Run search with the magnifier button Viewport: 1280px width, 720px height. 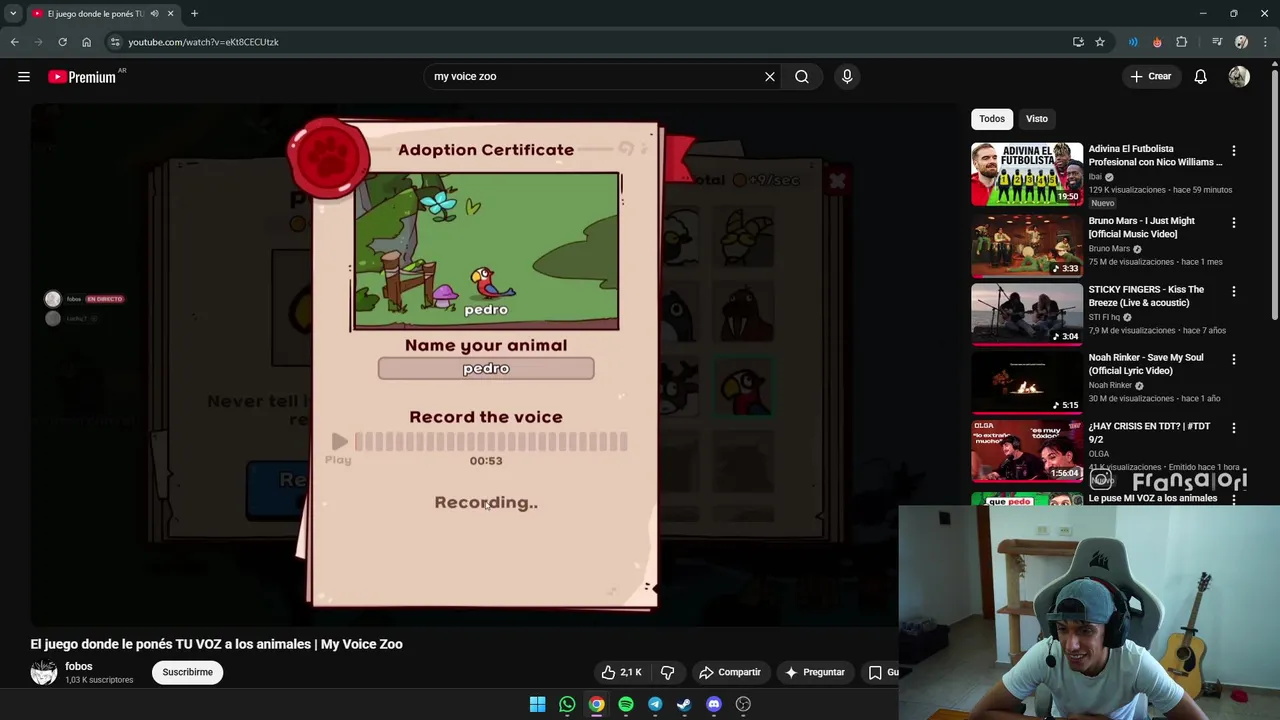pos(802,76)
